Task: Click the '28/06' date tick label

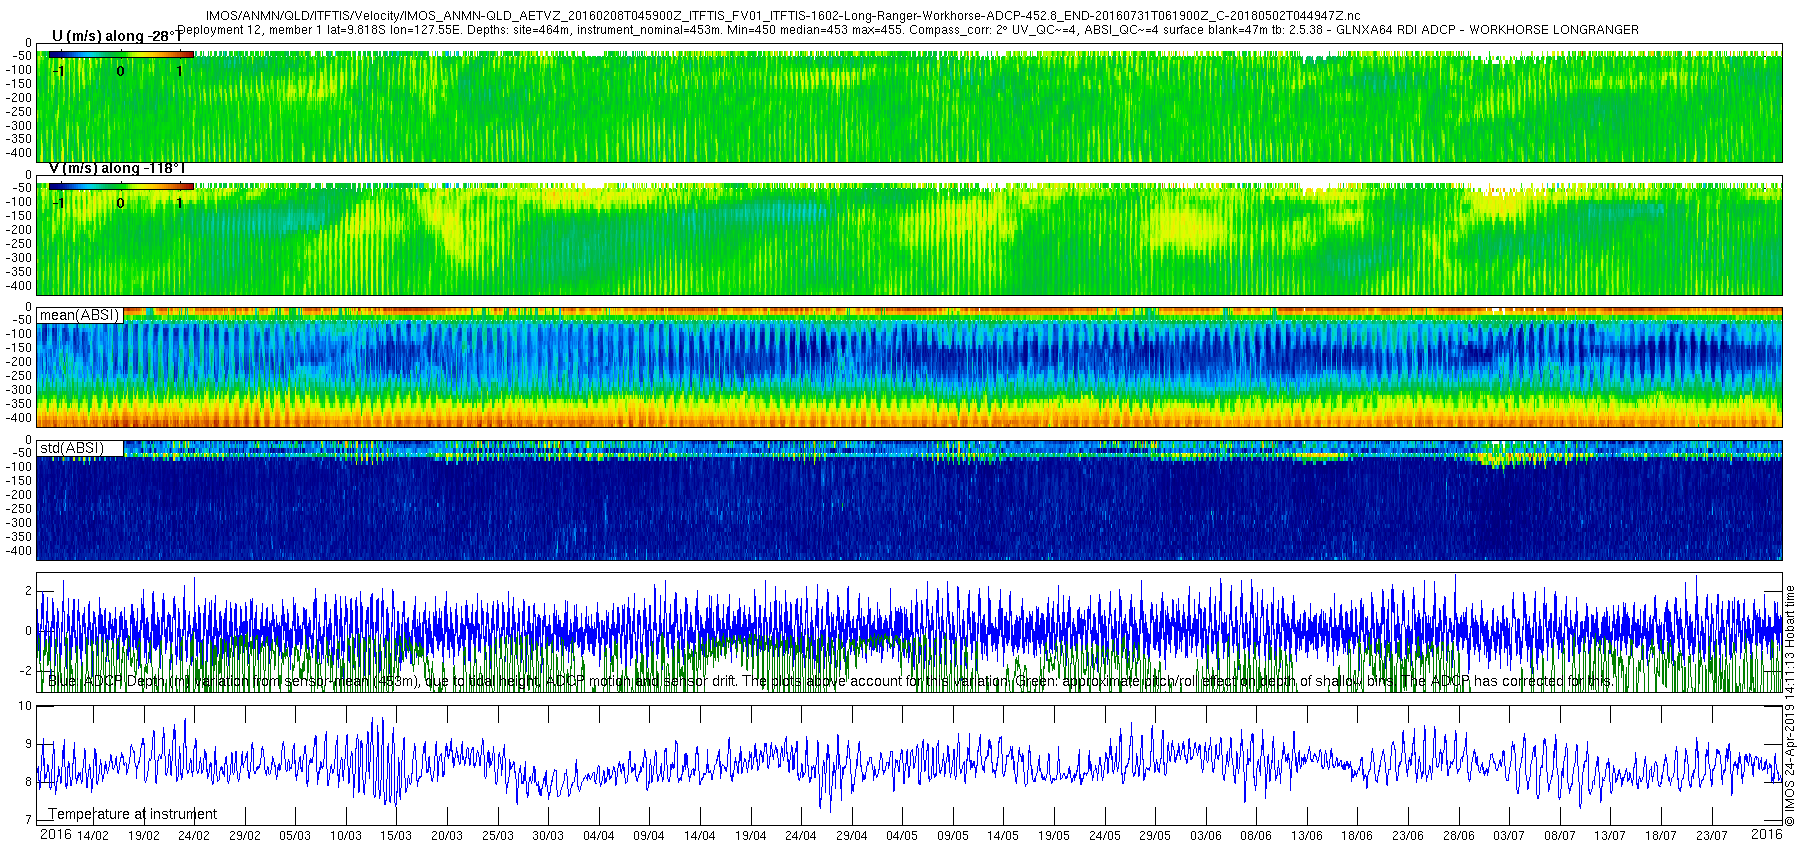Action: click(x=1459, y=836)
